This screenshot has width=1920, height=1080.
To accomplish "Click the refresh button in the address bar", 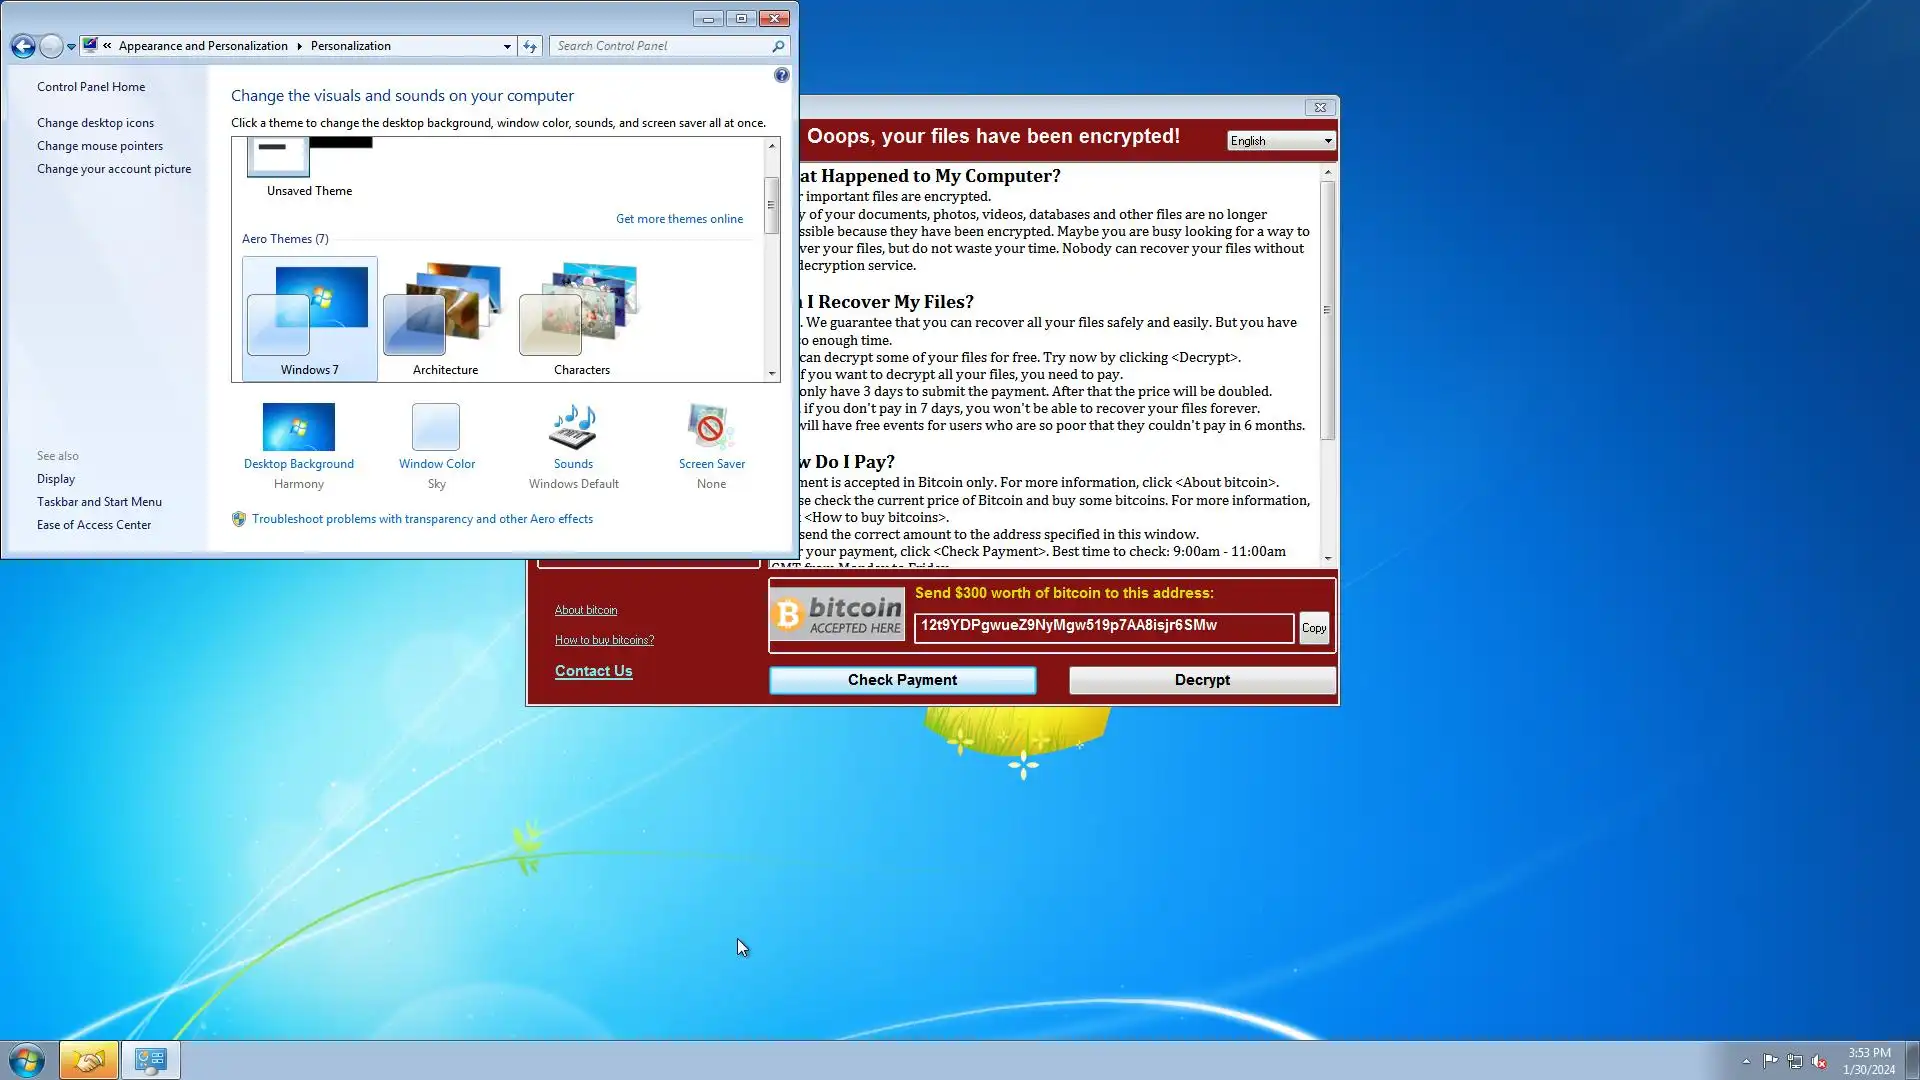I will pos(530,46).
